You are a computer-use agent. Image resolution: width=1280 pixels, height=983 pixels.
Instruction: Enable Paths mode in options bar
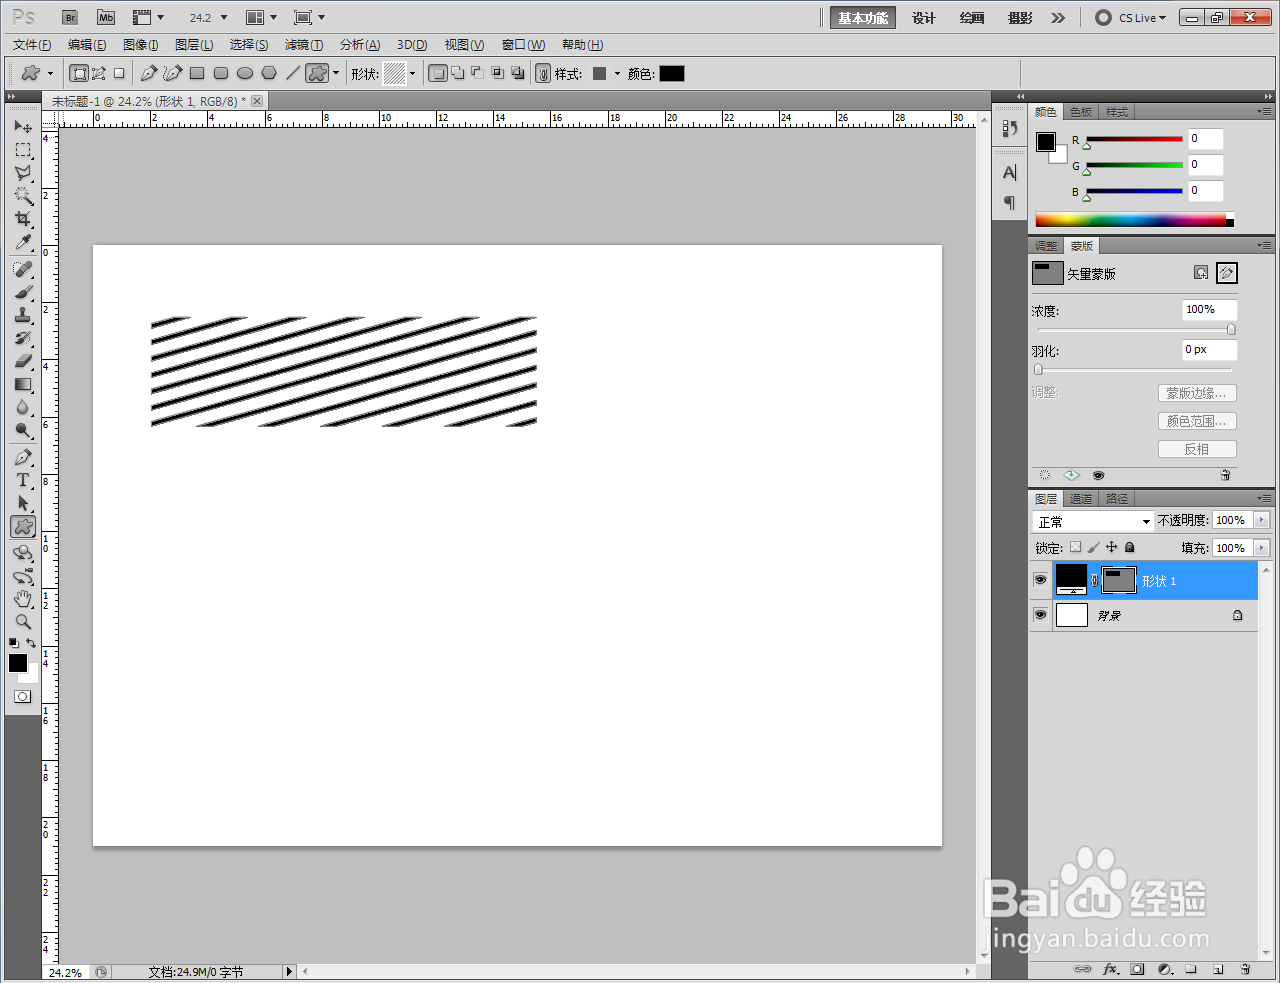pos(99,73)
